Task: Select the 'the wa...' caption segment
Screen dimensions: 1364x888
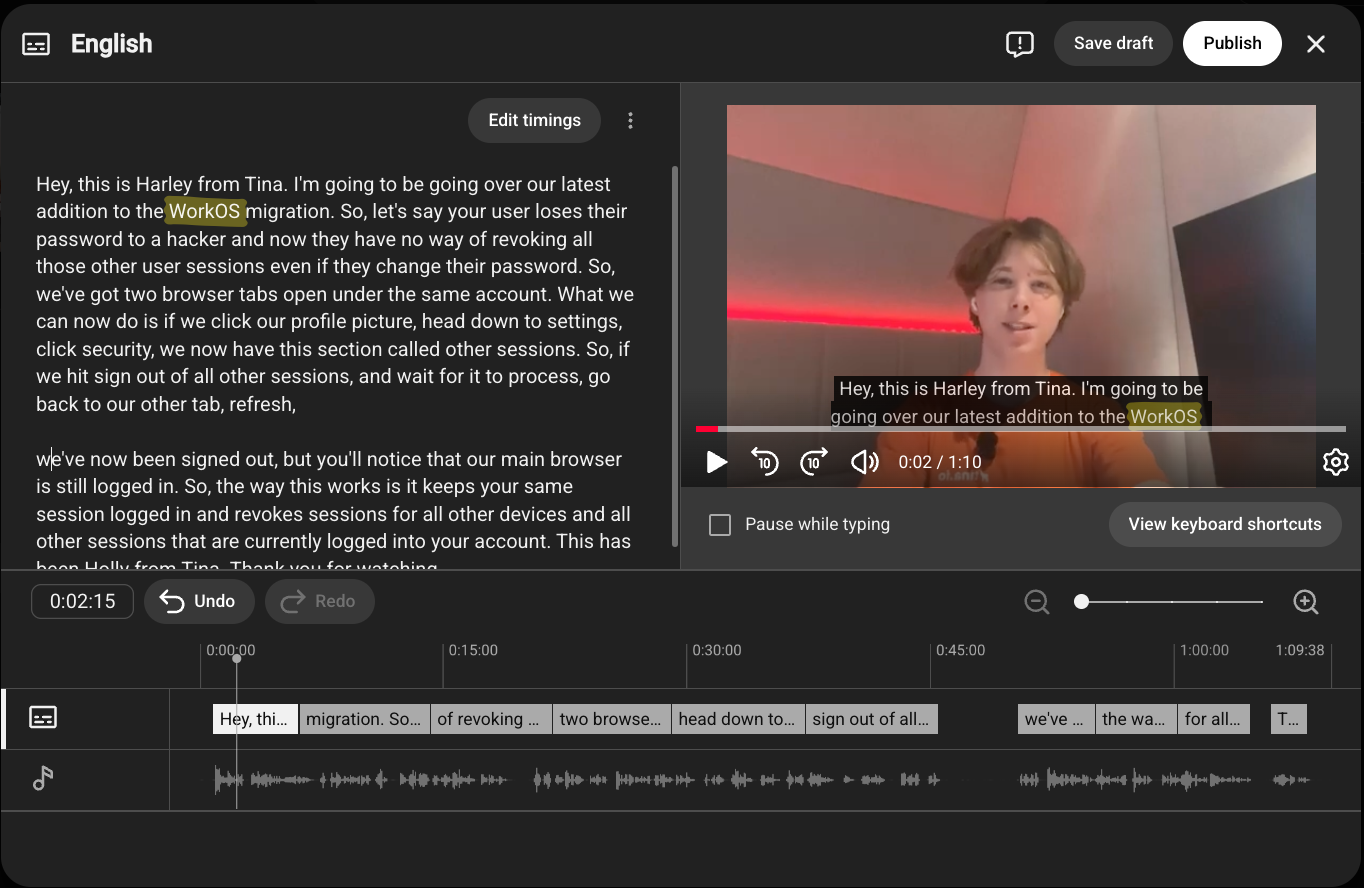Action: coord(1135,719)
